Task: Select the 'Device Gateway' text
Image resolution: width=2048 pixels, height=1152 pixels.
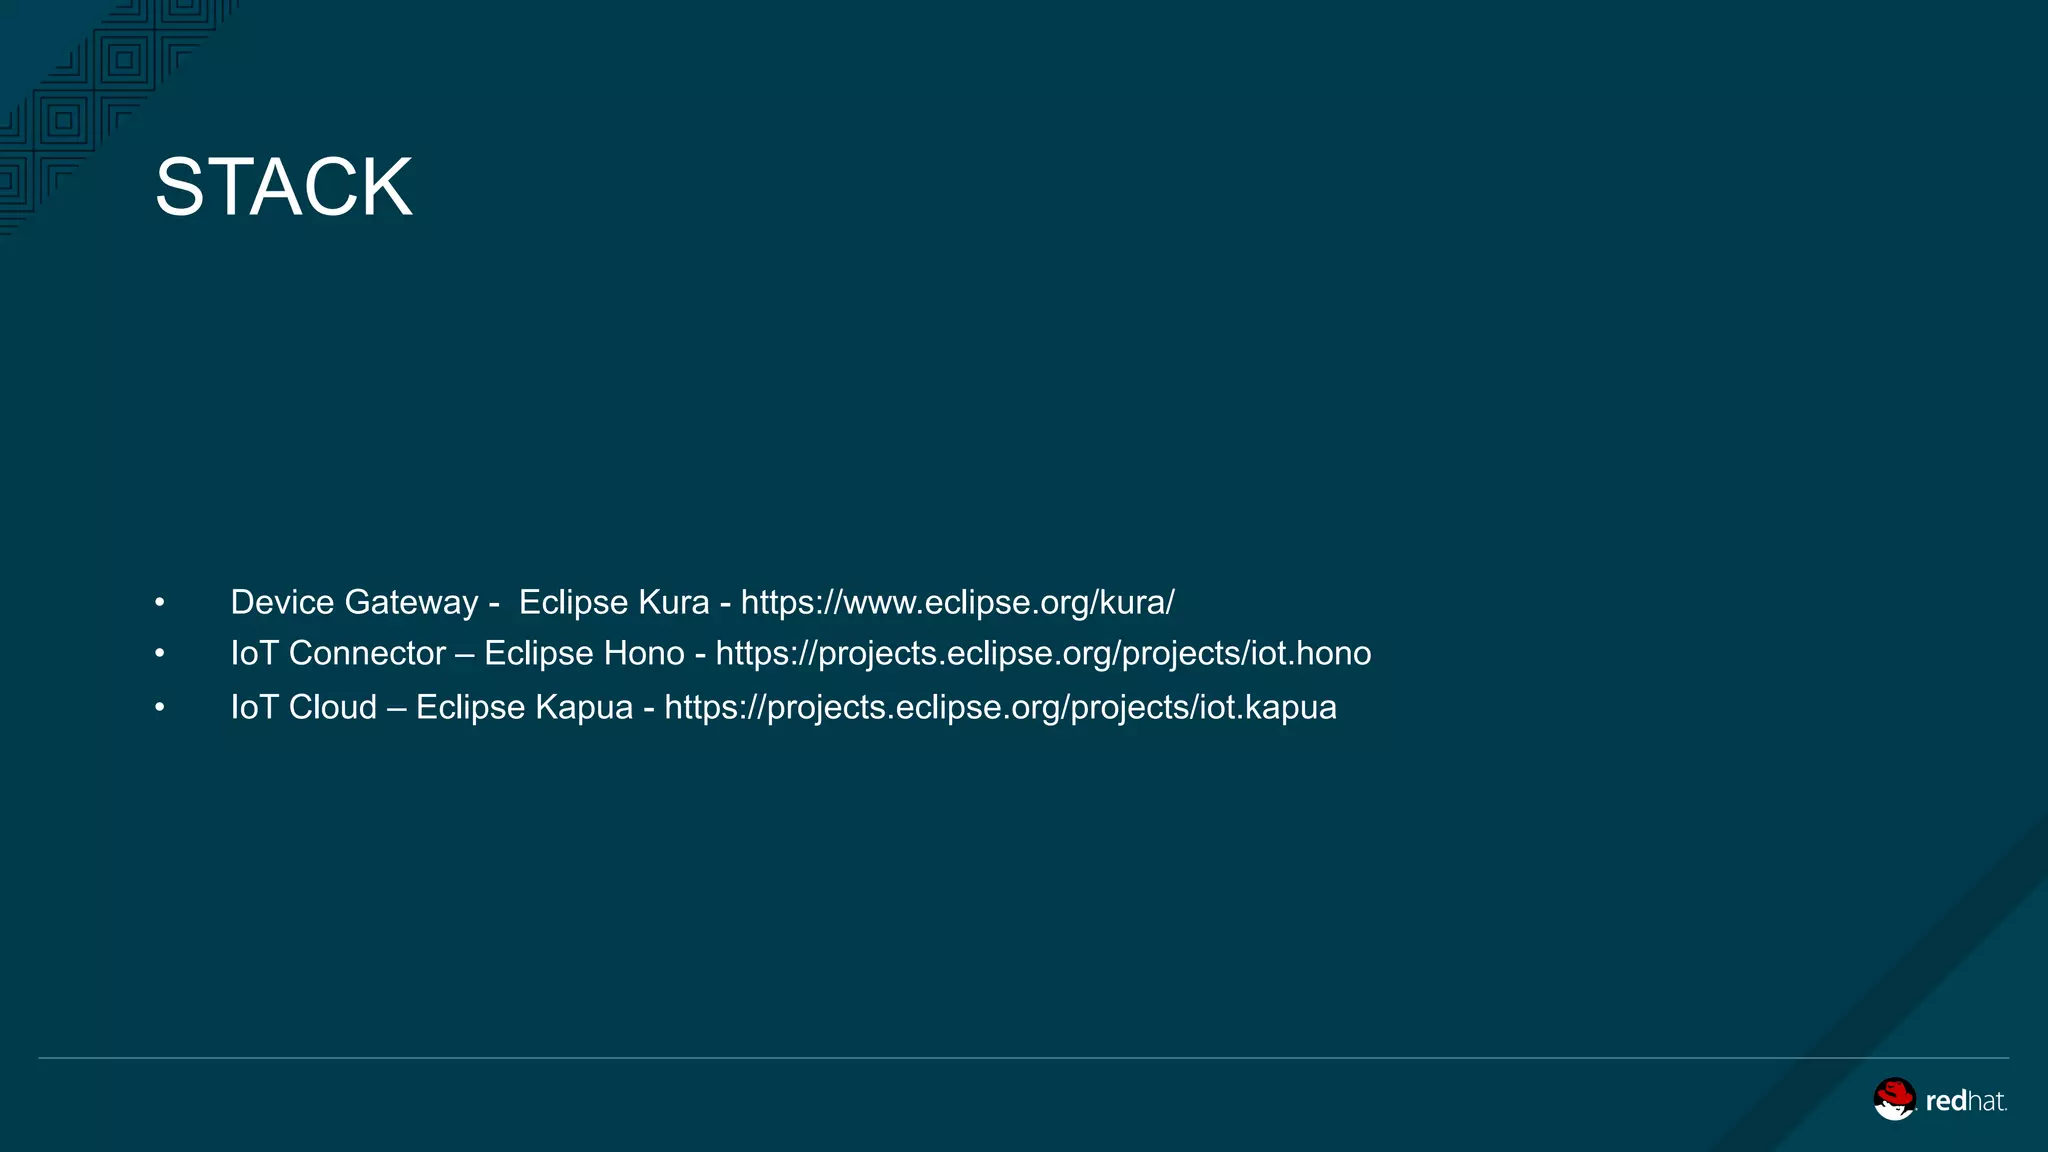Action: pyautogui.click(x=354, y=603)
